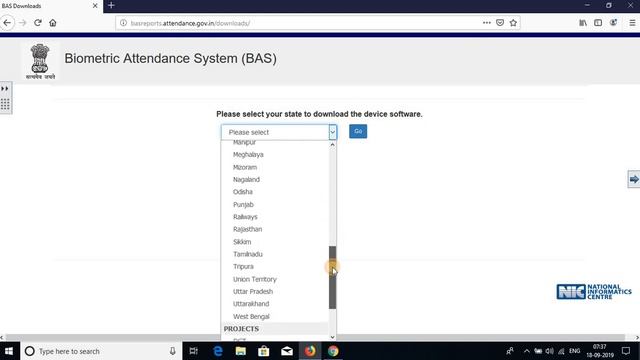The height and width of the screenshot is (360, 640).
Task: Choose Uttarakhand in the dropdown list
Action: click(x=251, y=304)
